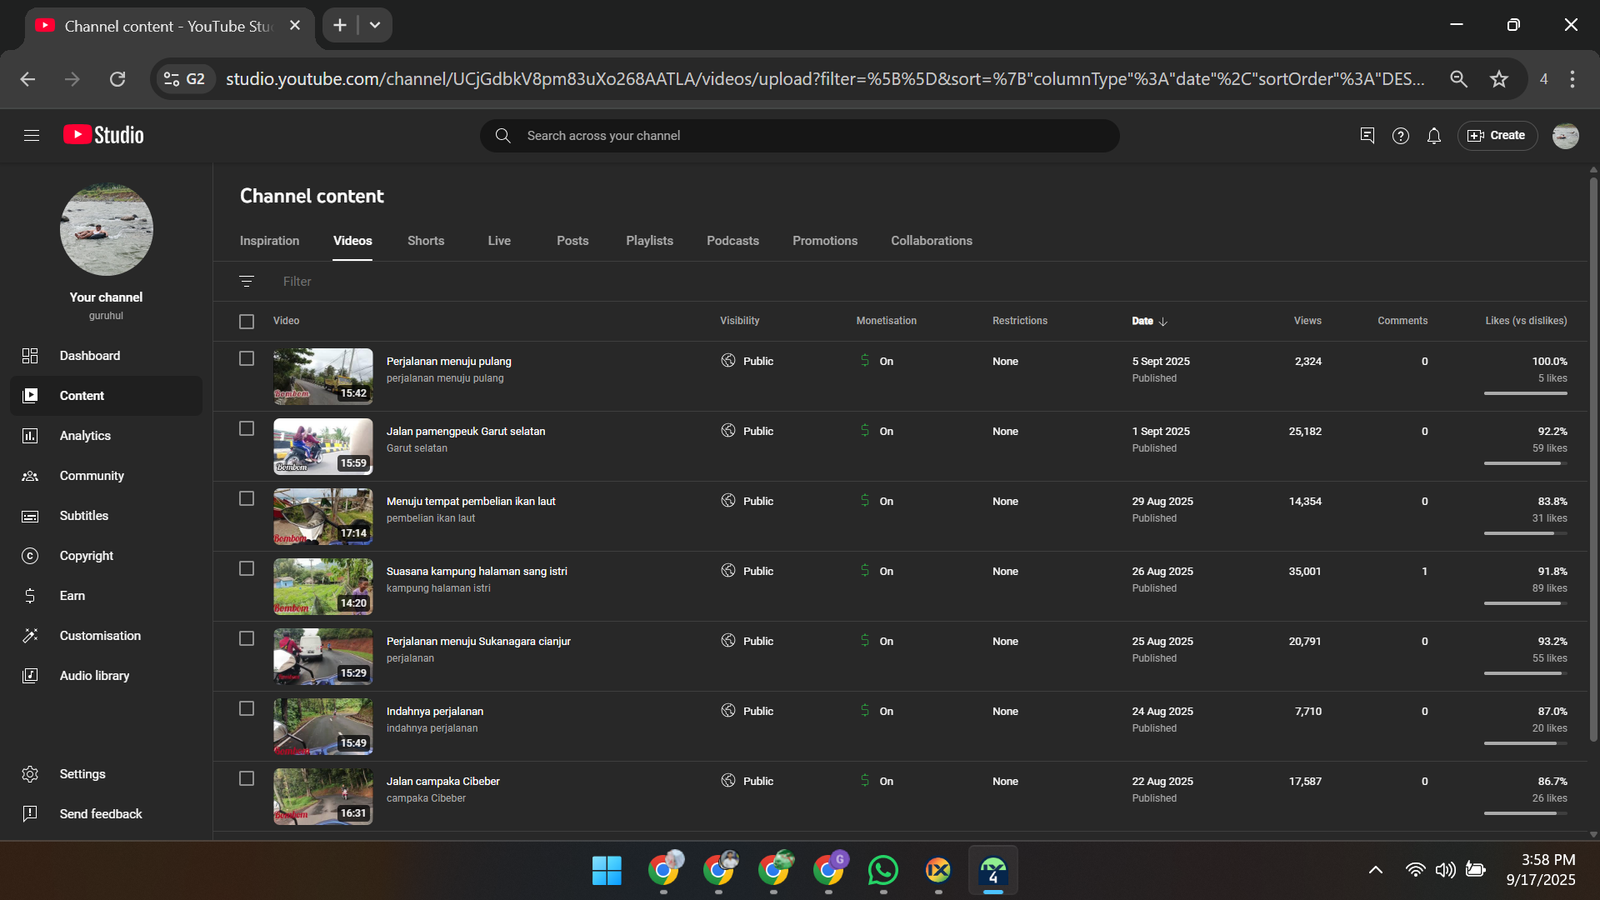Expand the browser tab list chevron
This screenshot has width=1600, height=900.
pyautogui.click(x=375, y=25)
